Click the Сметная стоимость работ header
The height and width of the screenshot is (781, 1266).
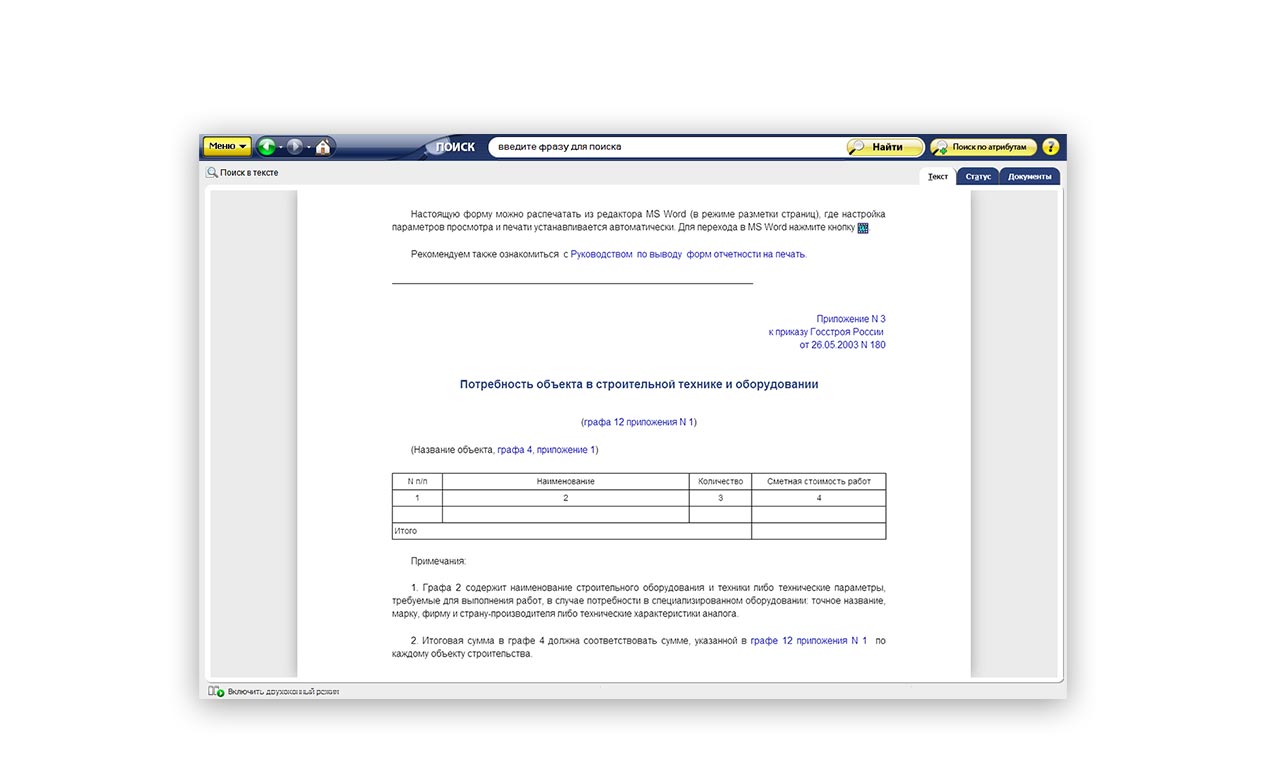pos(819,482)
